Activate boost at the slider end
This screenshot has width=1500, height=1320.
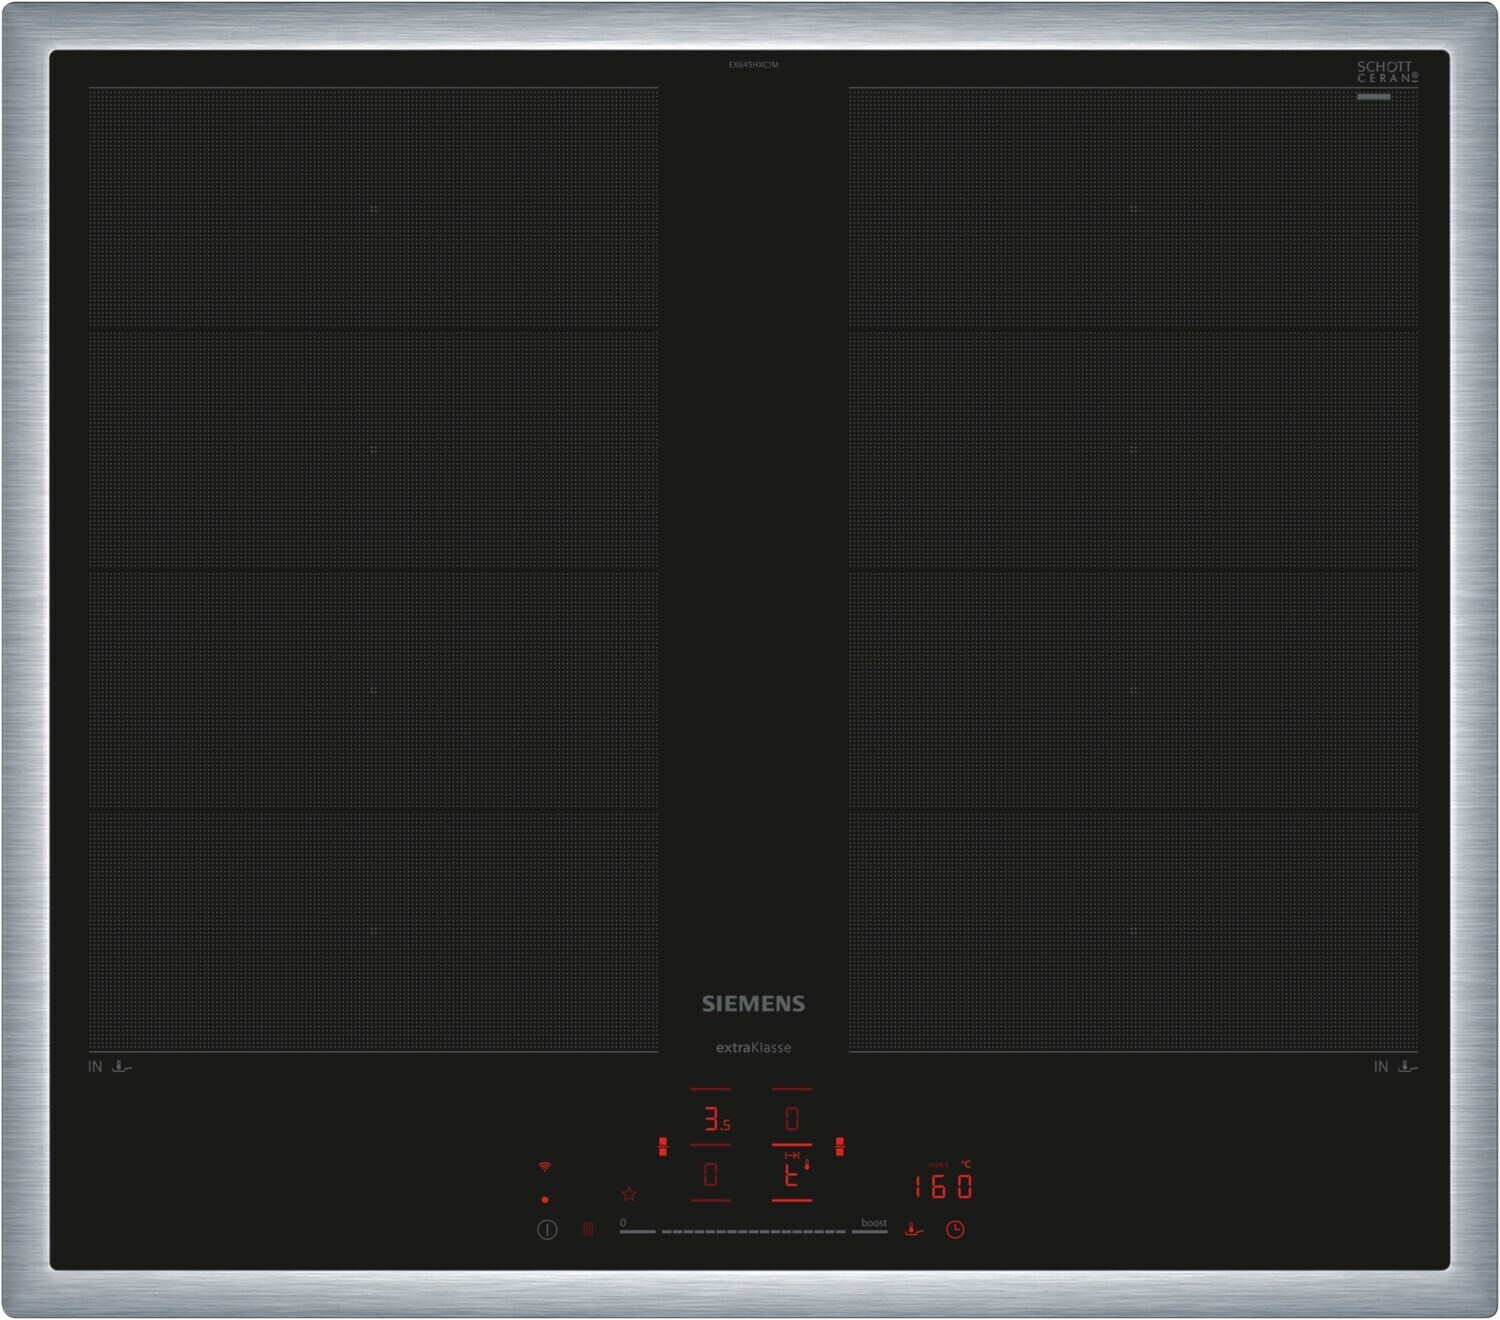[x=872, y=1227]
